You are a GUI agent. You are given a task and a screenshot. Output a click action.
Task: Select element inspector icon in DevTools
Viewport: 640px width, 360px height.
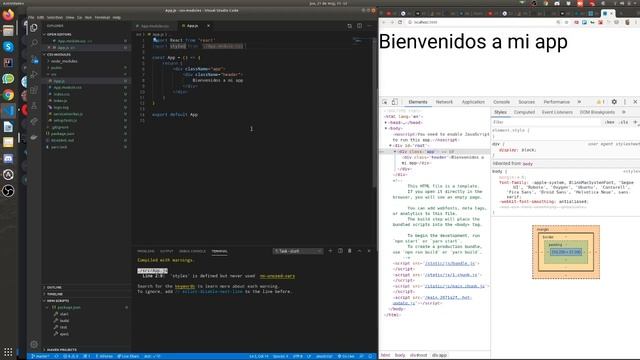point(384,102)
